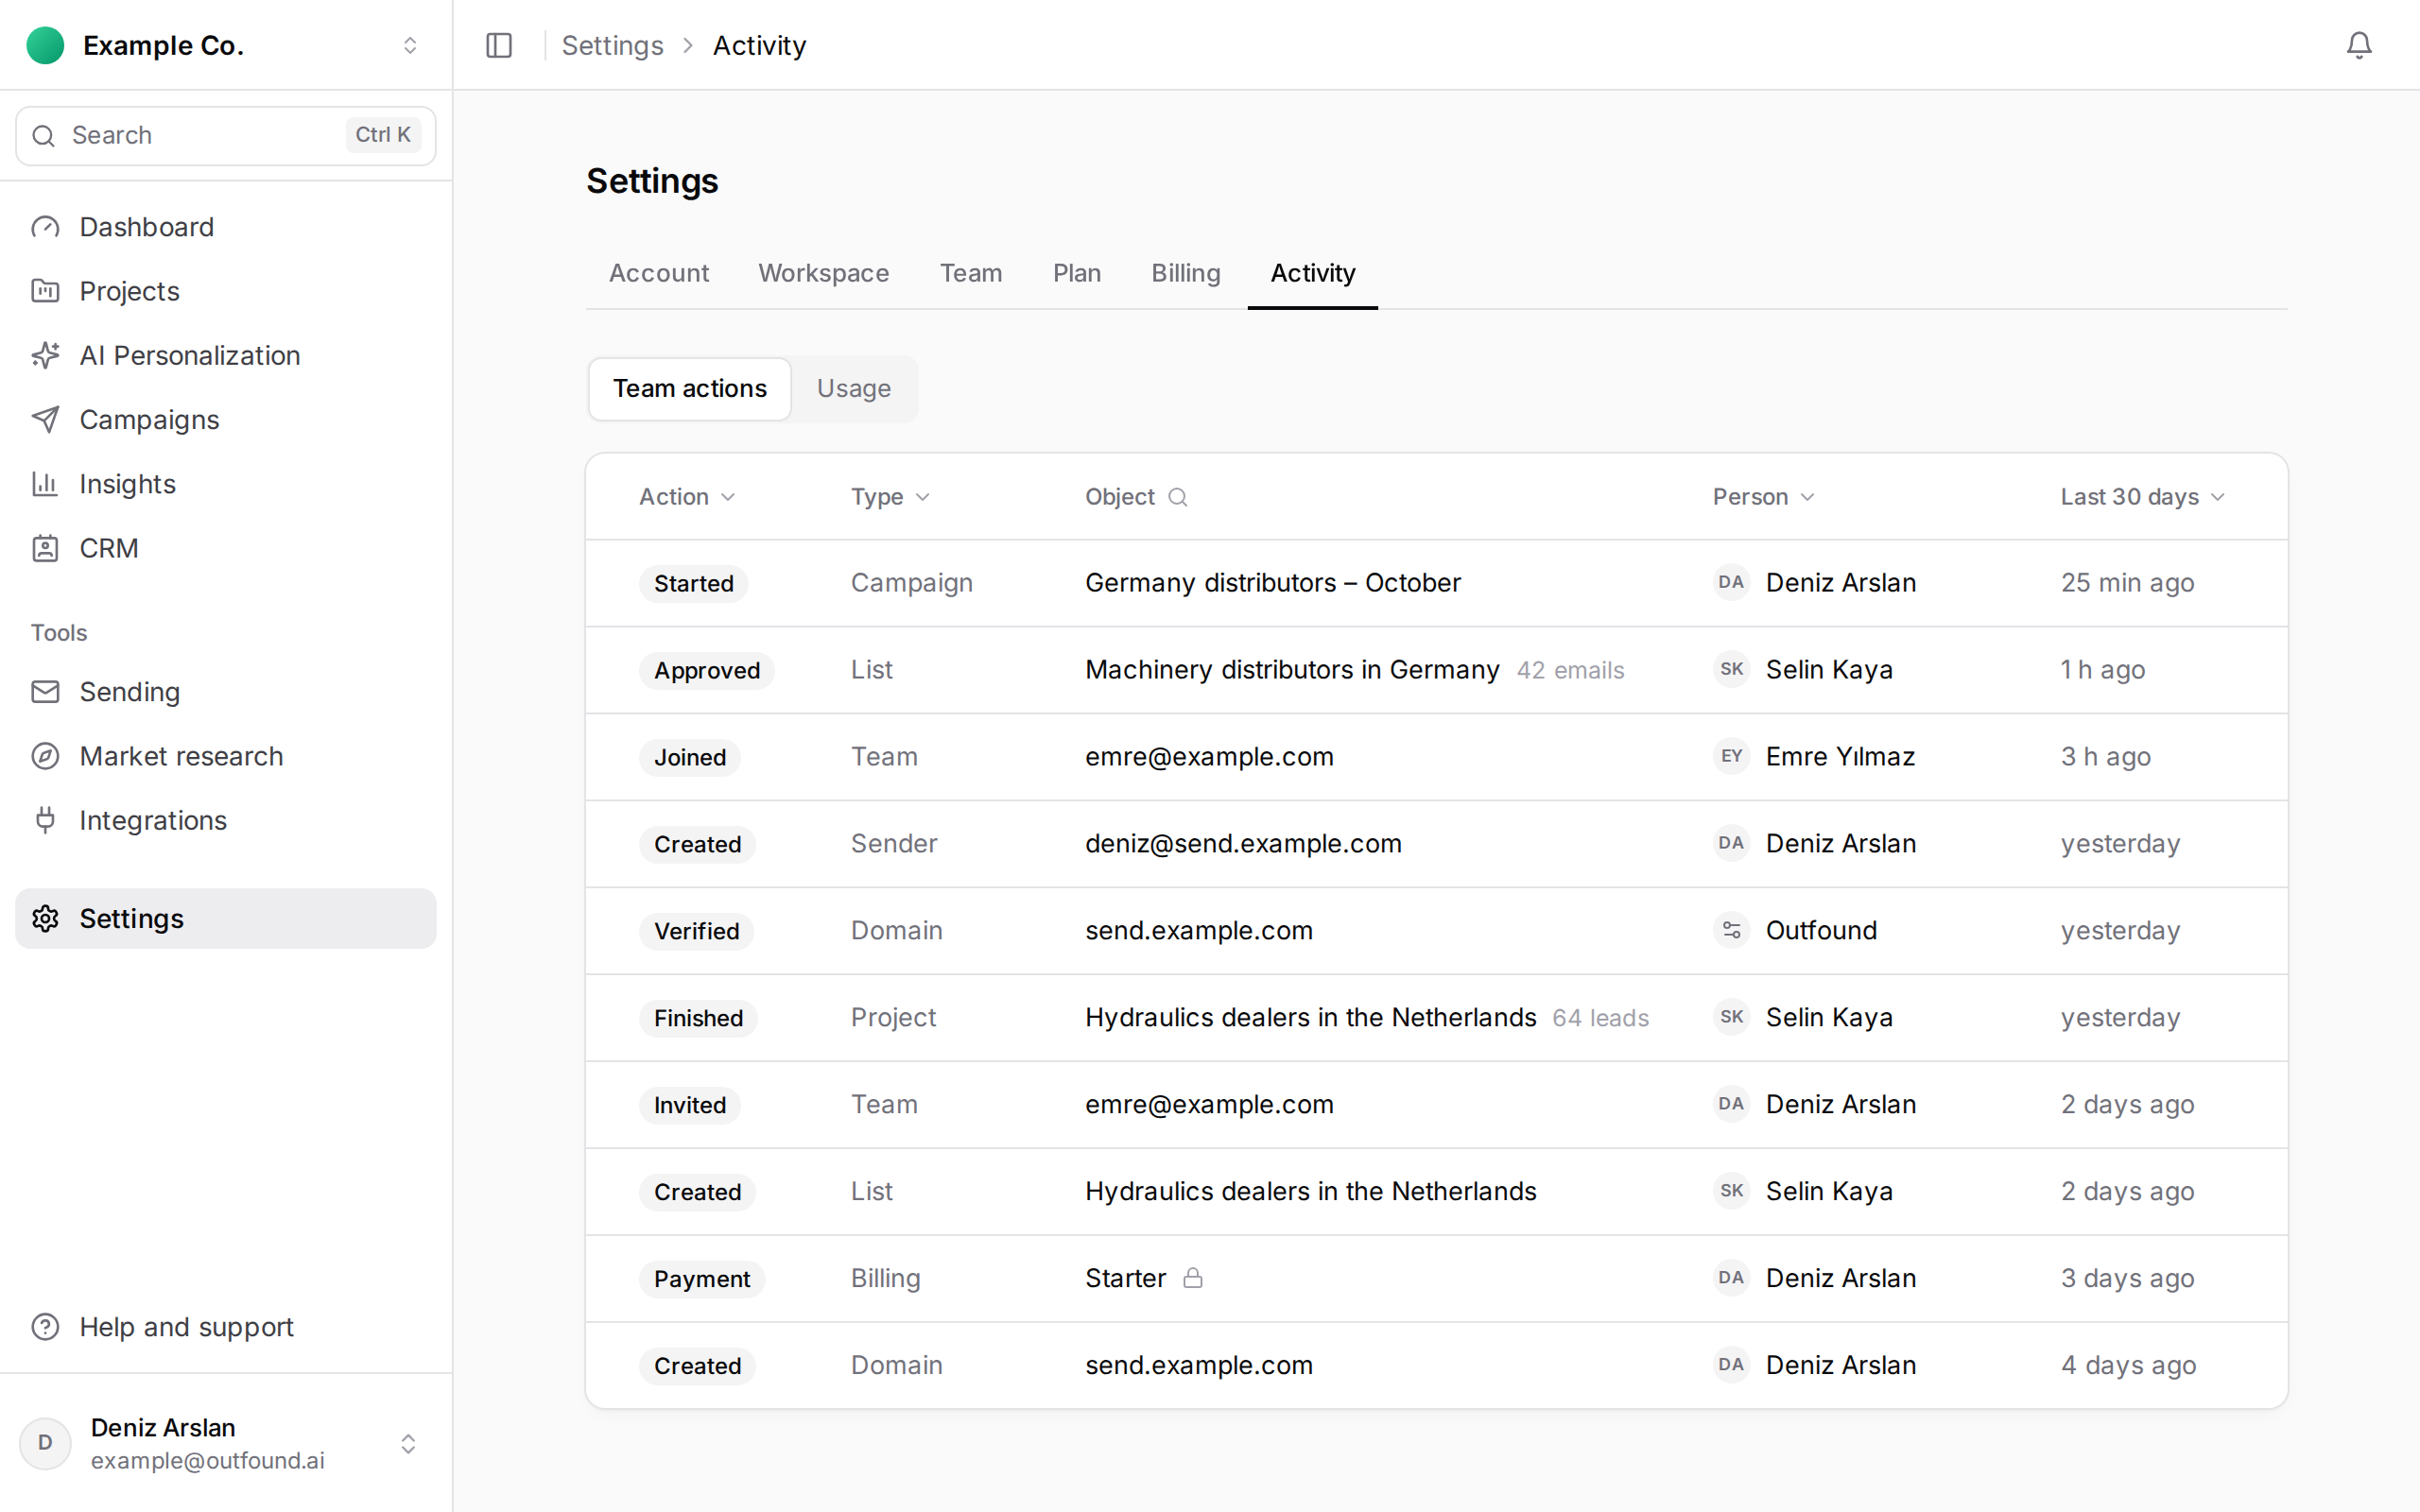Focus the Search input field
The width and height of the screenshot is (2420, 1512).
[226, 135]
